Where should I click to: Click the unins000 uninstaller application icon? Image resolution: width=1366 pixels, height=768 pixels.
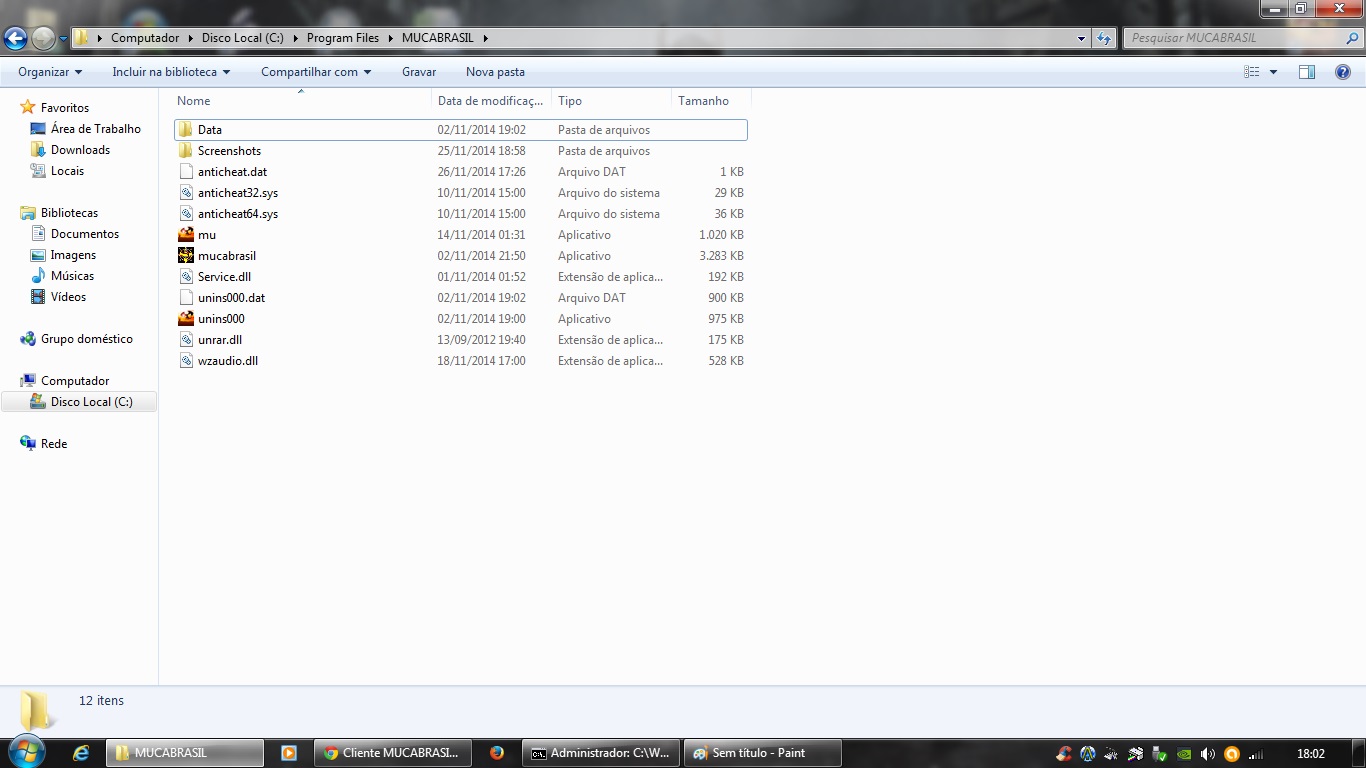186,319
